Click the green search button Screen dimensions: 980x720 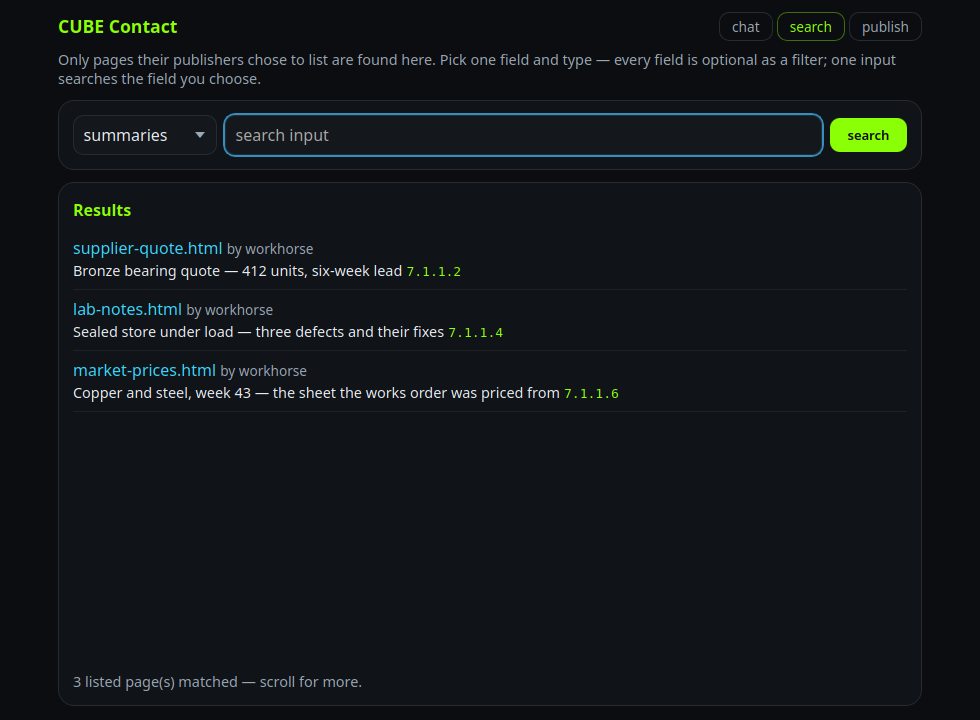[x=868, y=135]
